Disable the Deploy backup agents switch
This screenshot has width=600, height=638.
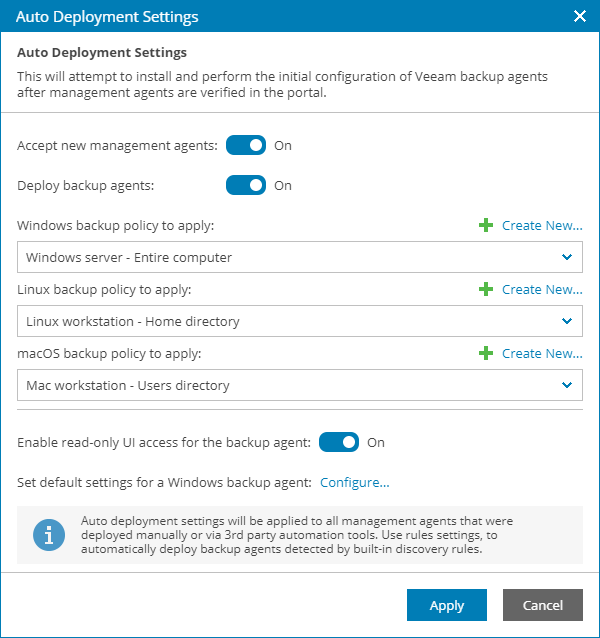tap(246, 185)
